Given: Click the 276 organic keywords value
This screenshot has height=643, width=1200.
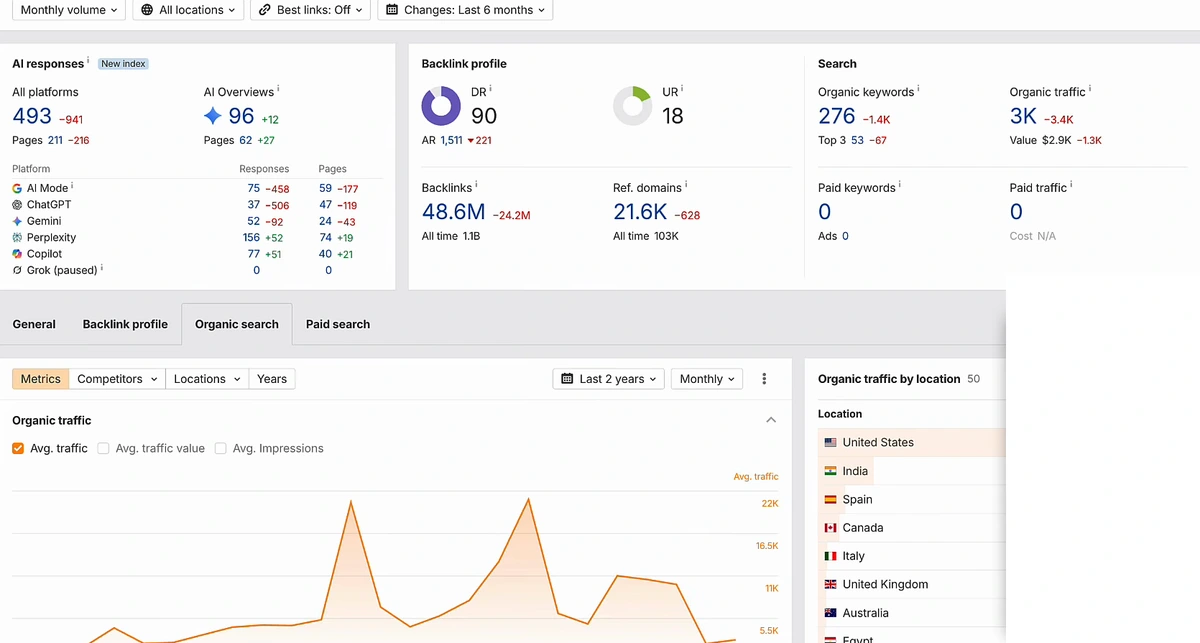Looking at the screenshot, I should pyautogui.click(x=837, y=116).
